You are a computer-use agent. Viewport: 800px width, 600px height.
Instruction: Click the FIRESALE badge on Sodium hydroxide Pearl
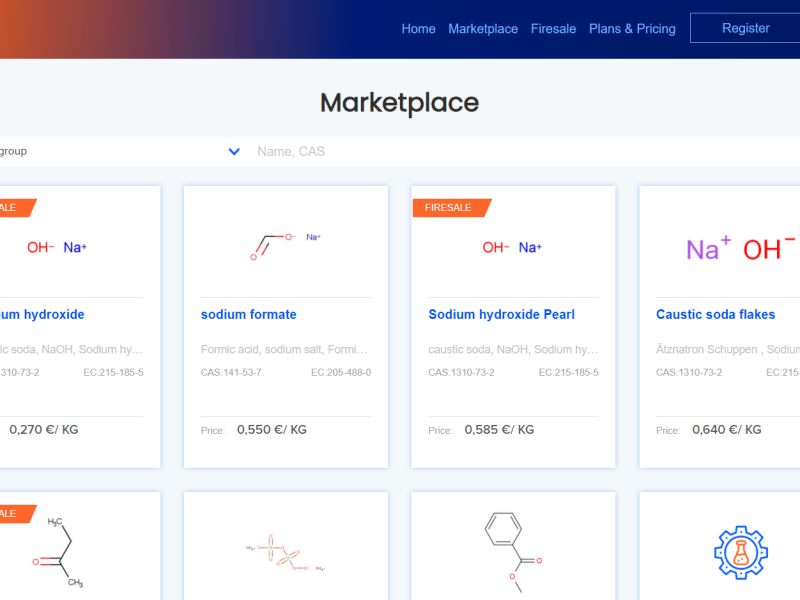click(451, 208)
